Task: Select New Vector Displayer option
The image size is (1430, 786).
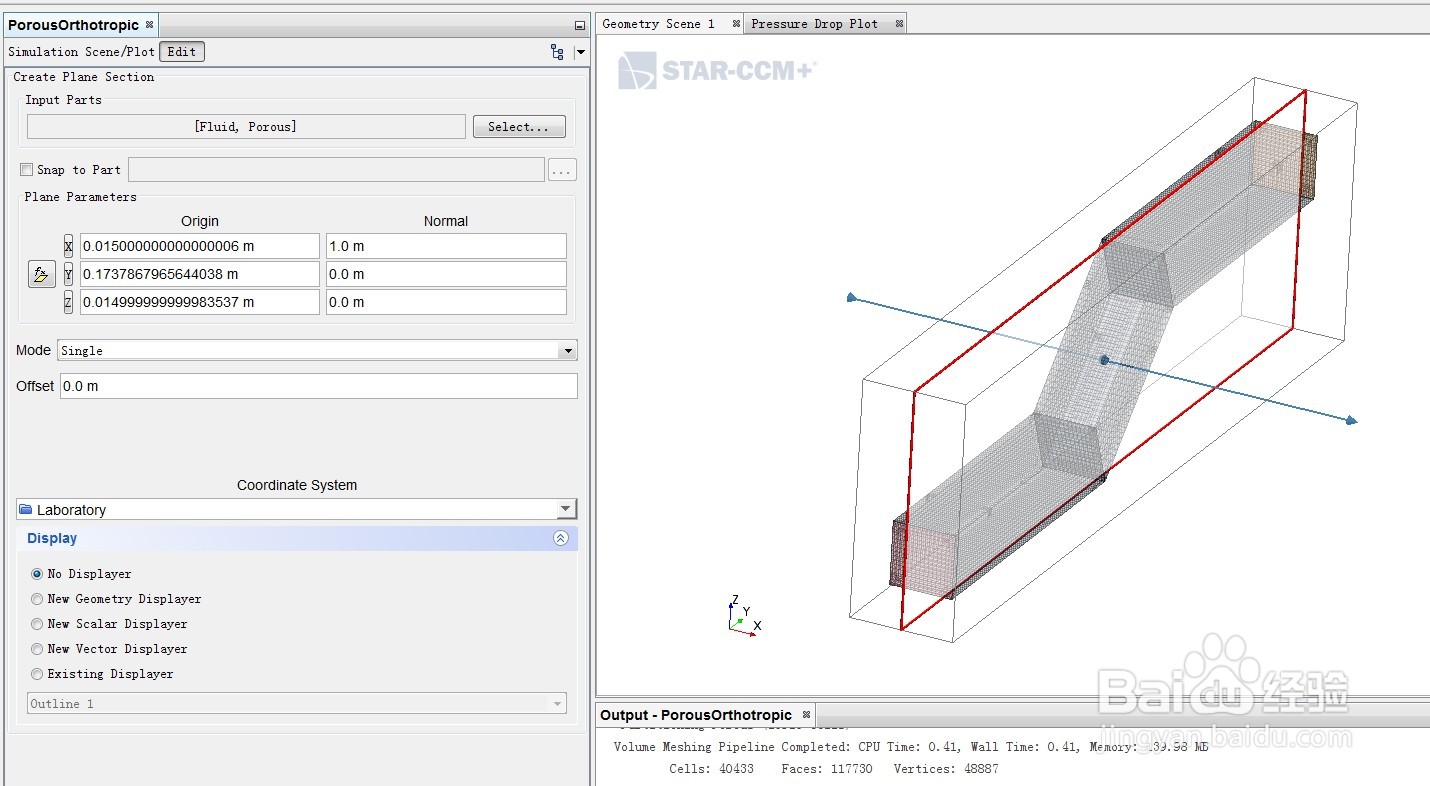Action: tap(37, 649)
